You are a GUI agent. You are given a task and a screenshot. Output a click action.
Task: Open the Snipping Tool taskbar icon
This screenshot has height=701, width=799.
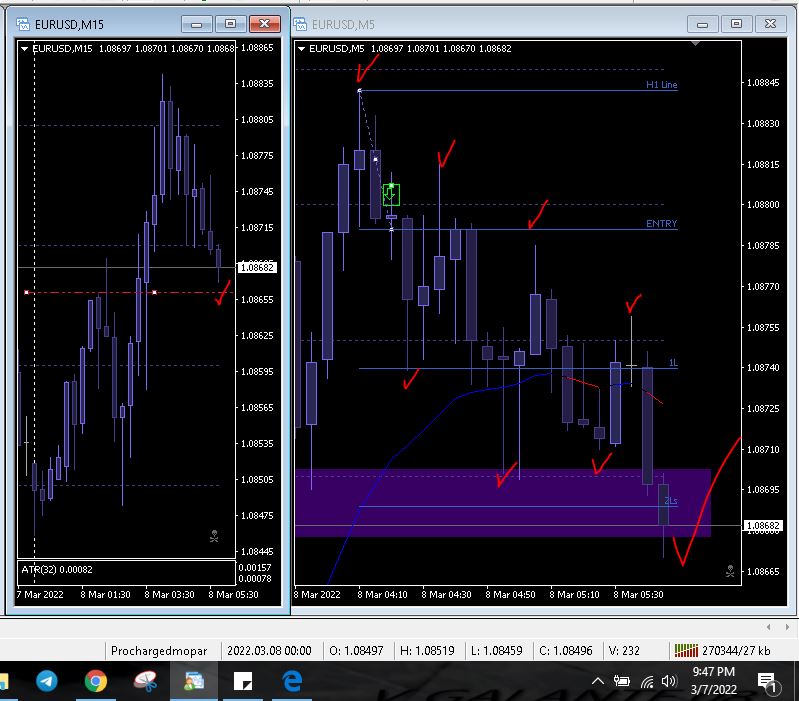pos(145,681)
